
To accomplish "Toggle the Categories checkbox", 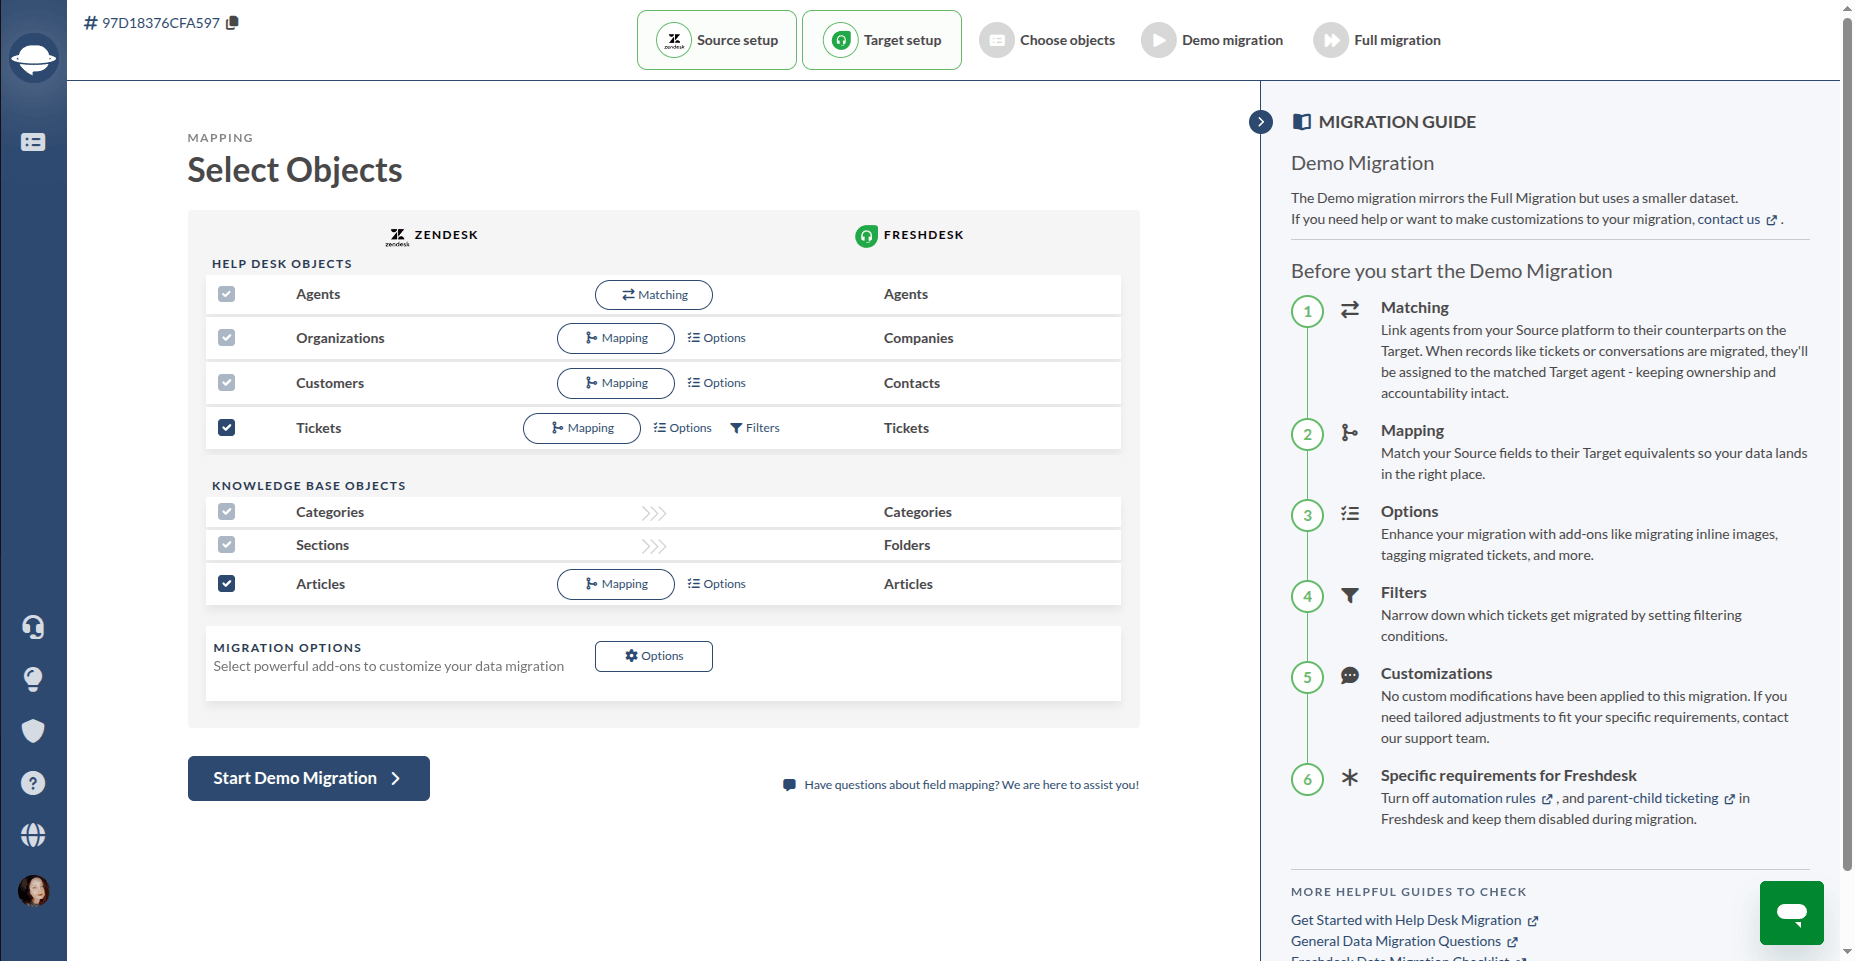I will 227,512.
